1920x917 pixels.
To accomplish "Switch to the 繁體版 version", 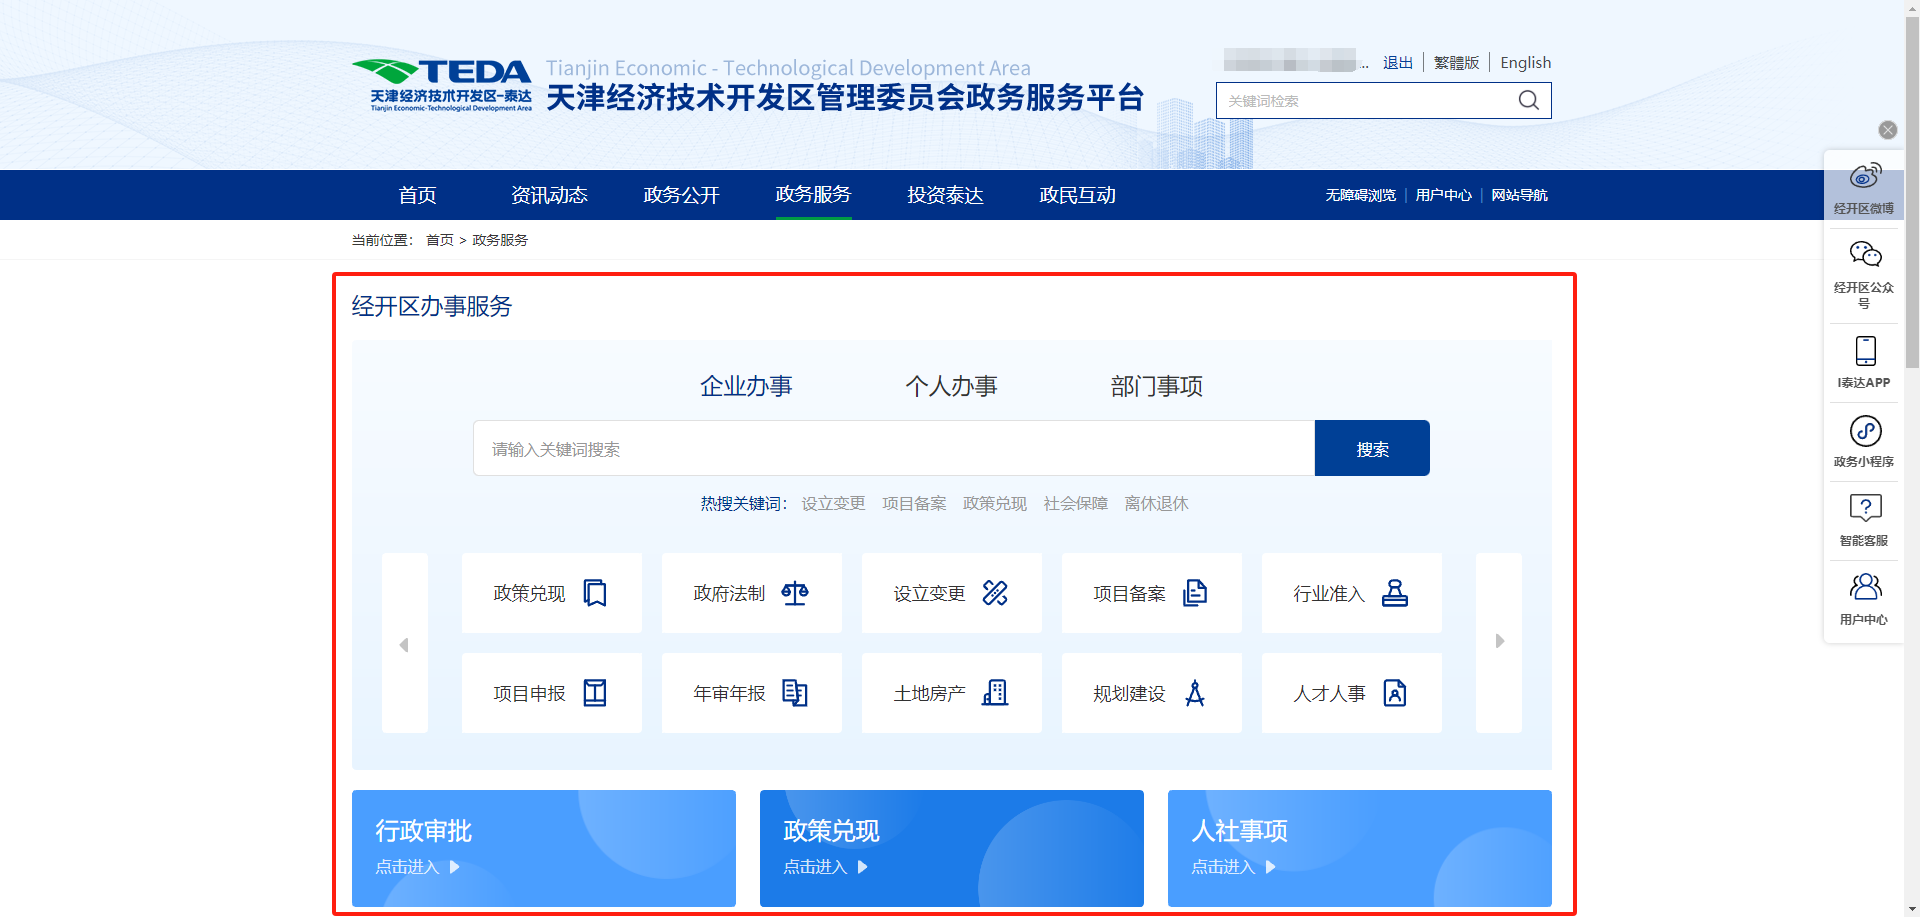I will [x=1456, y=62].
